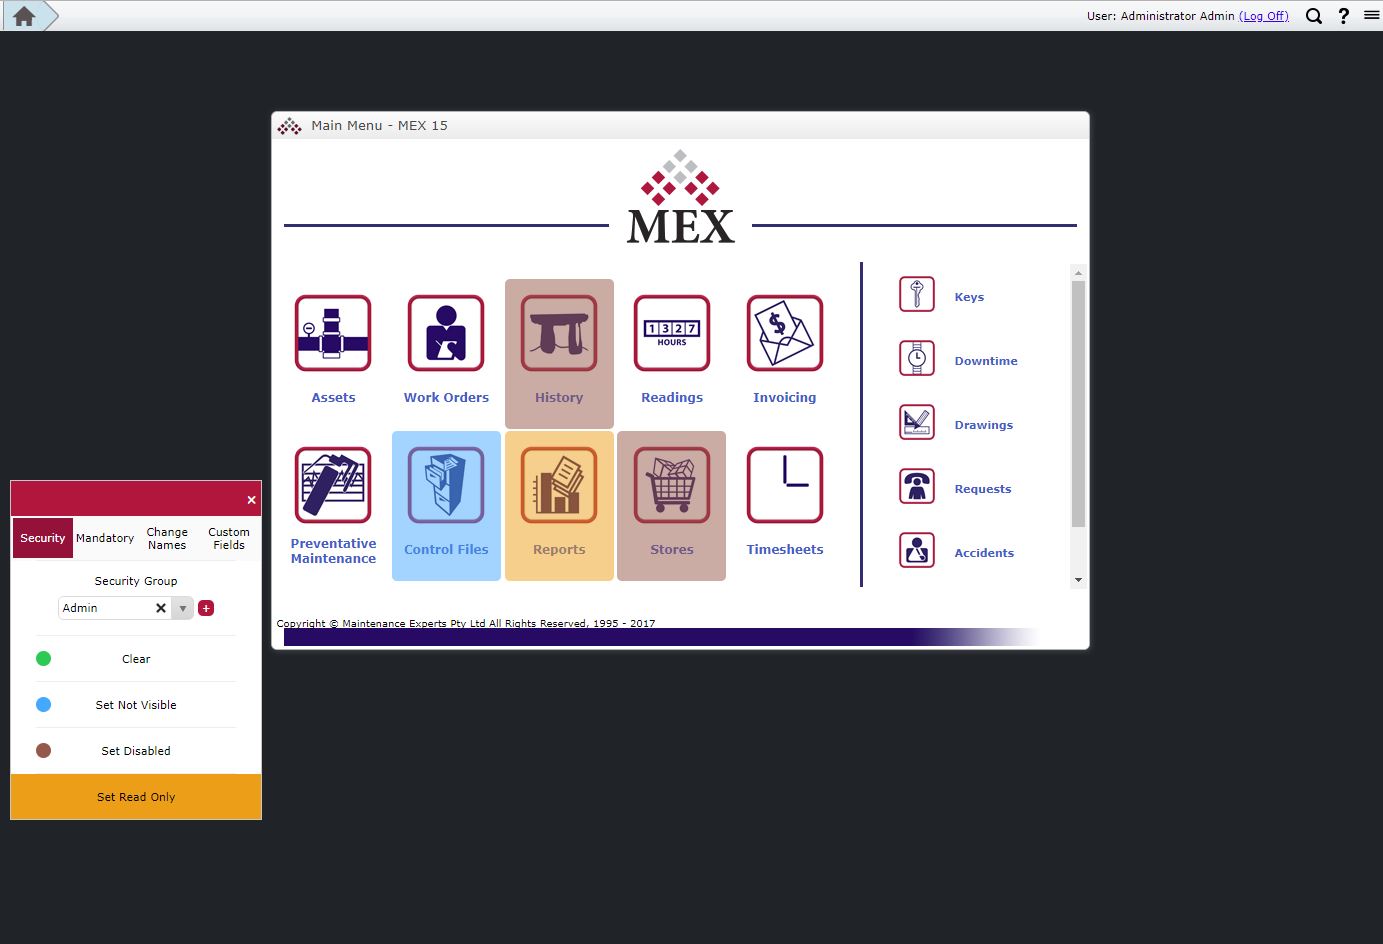Screen dimensions: 1383x944
Task: Click the Readings label
Action: pyautogui.click(x=672, y=397)
